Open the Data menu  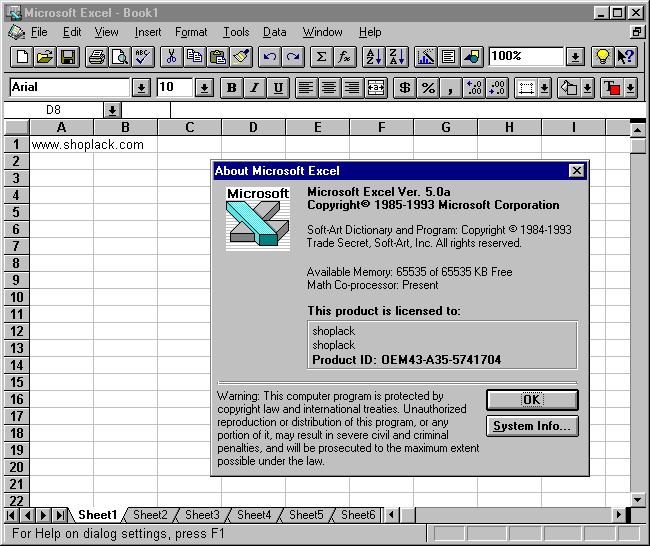click(274, 32)
